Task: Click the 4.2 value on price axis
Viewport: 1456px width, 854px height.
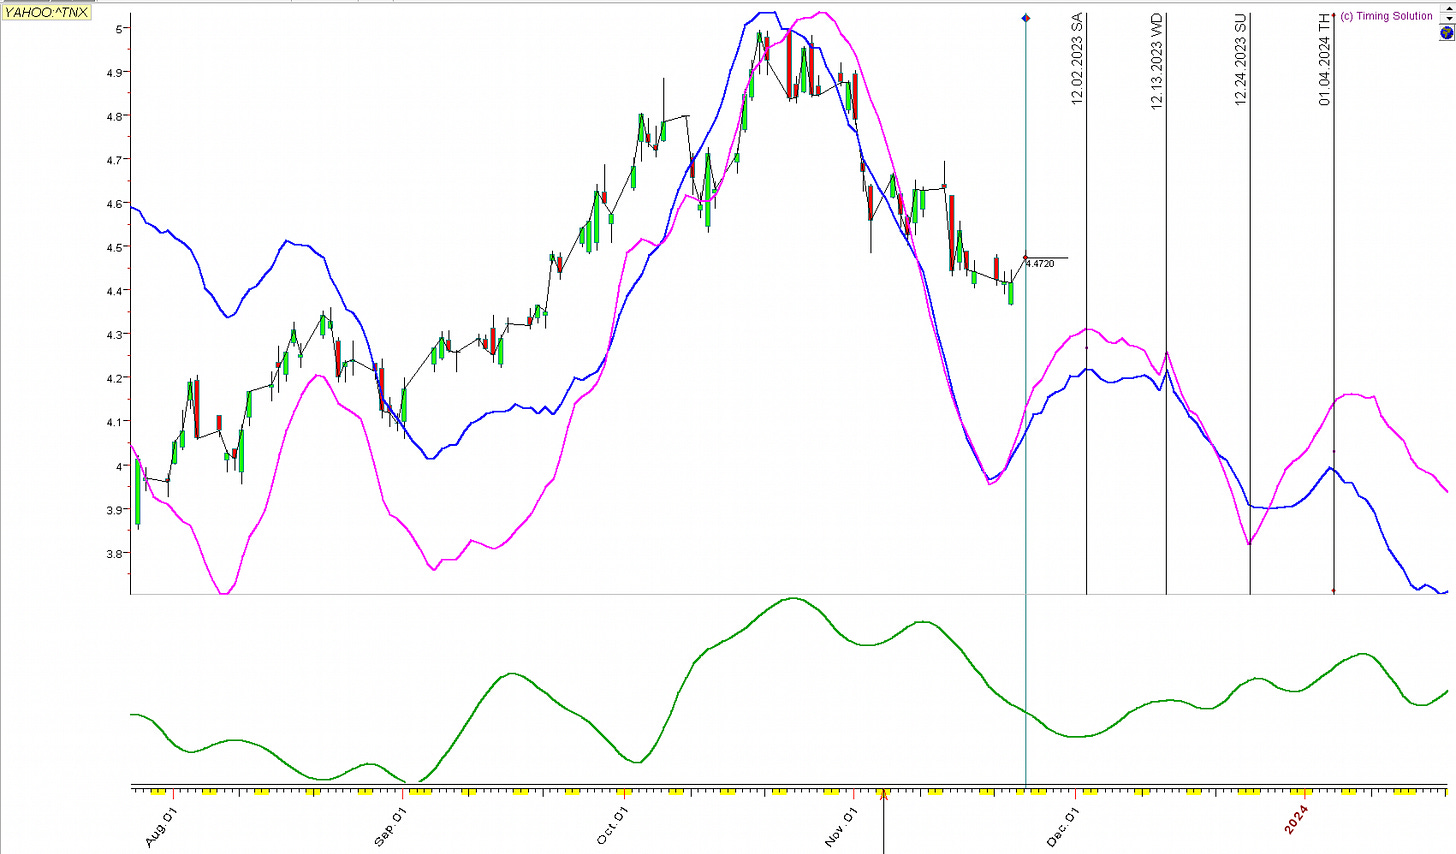Action: [114, 378]
